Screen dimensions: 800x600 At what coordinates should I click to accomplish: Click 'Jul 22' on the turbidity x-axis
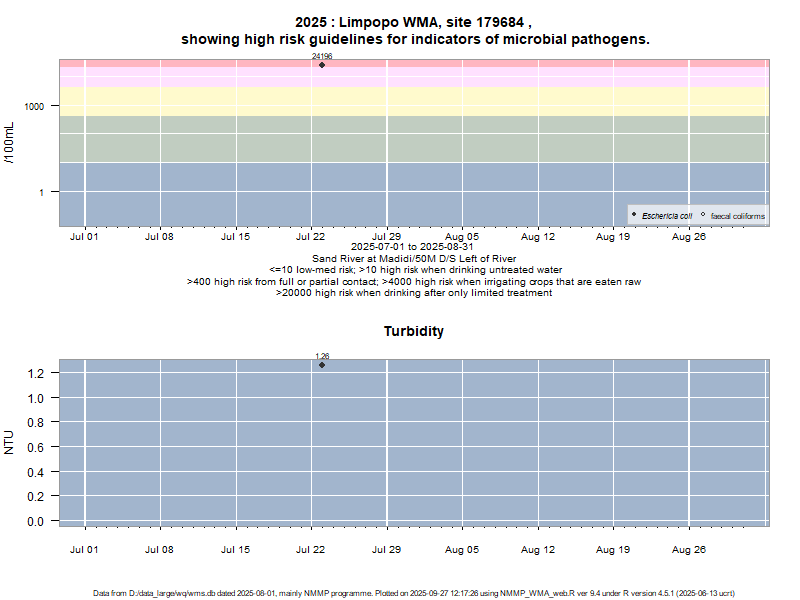tap(311, 549)
